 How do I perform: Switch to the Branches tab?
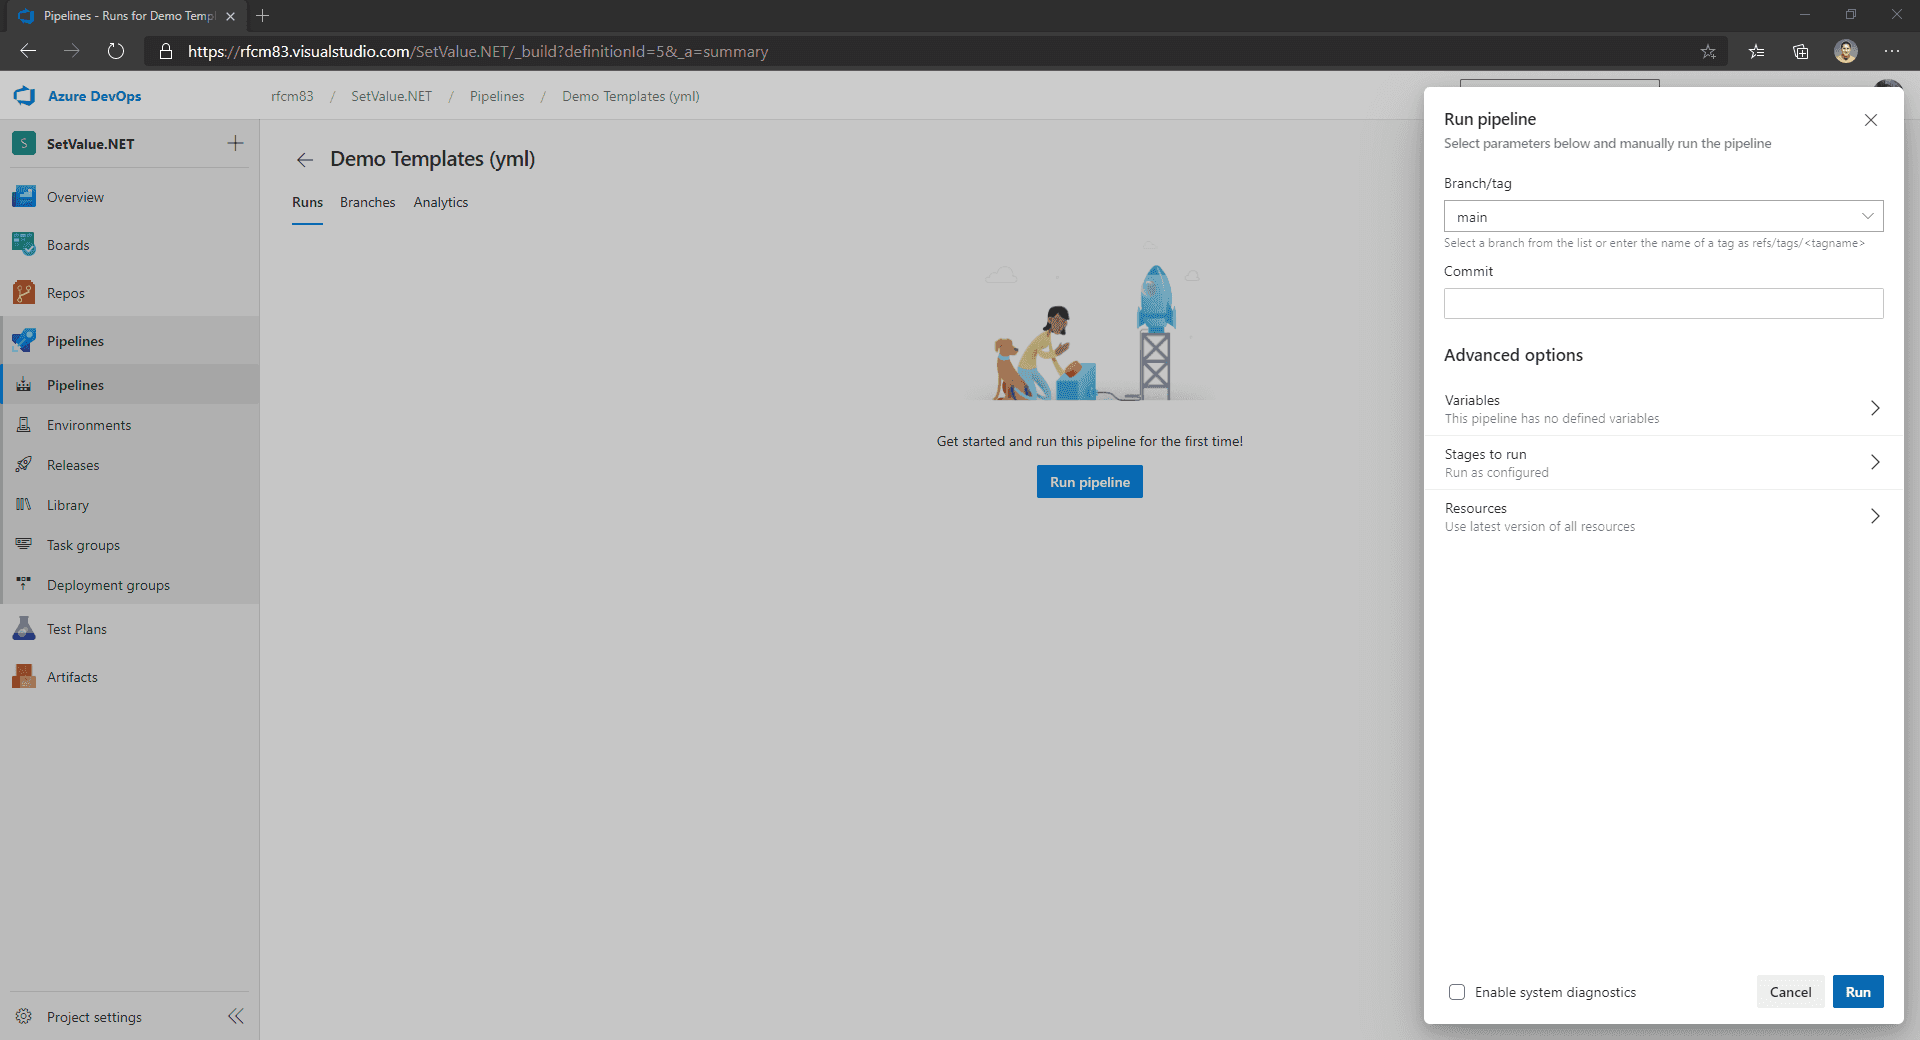[x=368, y=202]
